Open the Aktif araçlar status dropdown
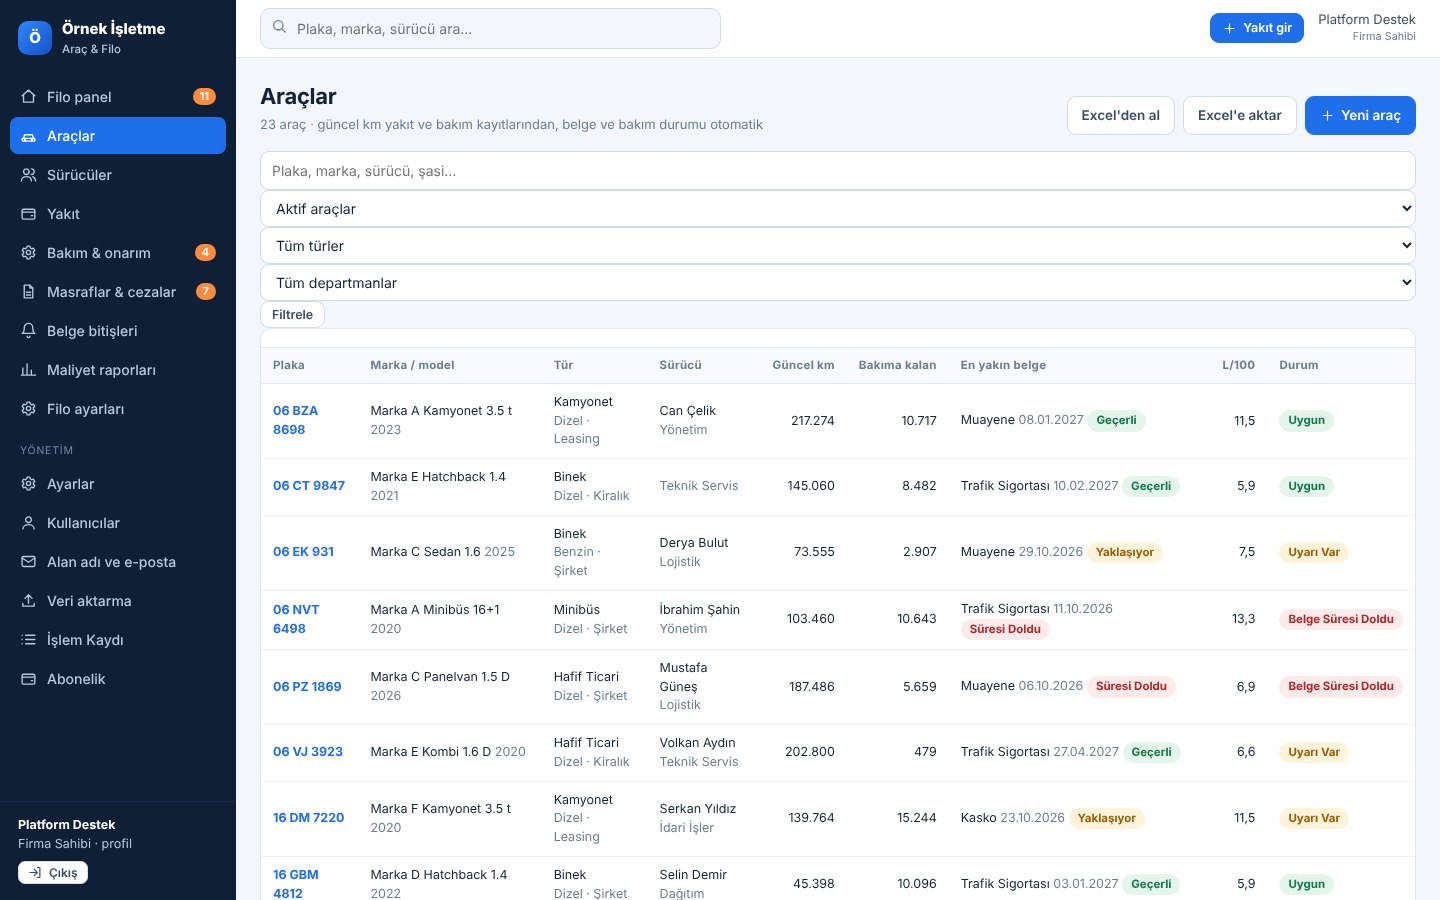The height and width of the screenshot is (900, 1440). click(838, 209)
